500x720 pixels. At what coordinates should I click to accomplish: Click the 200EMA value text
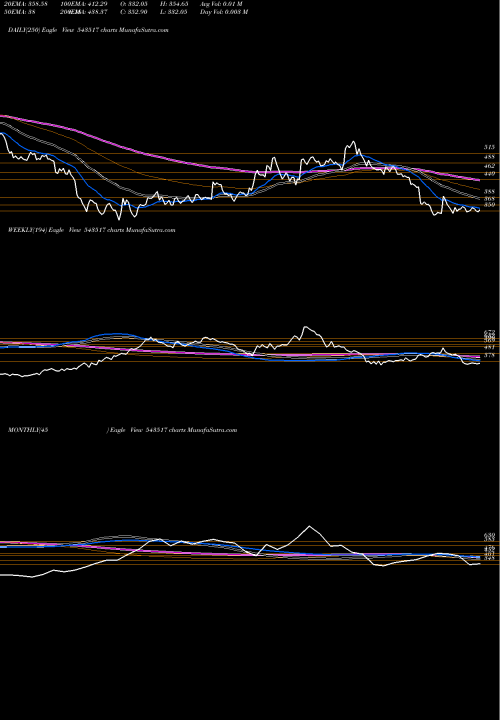pos(86,12)
